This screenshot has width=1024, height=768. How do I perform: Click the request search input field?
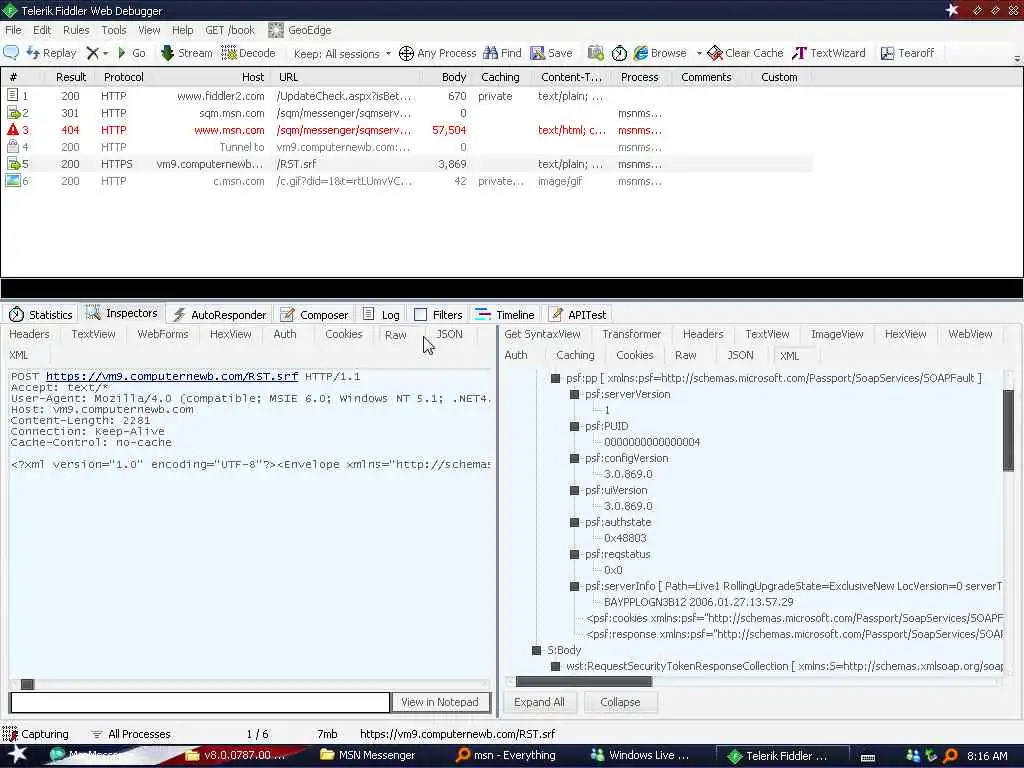coord(200,702)
